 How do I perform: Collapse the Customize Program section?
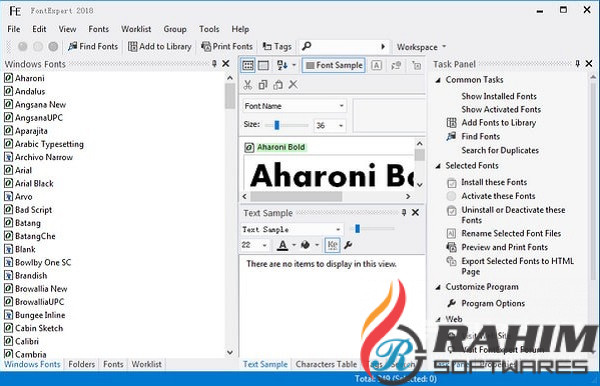tap(439, 287)
